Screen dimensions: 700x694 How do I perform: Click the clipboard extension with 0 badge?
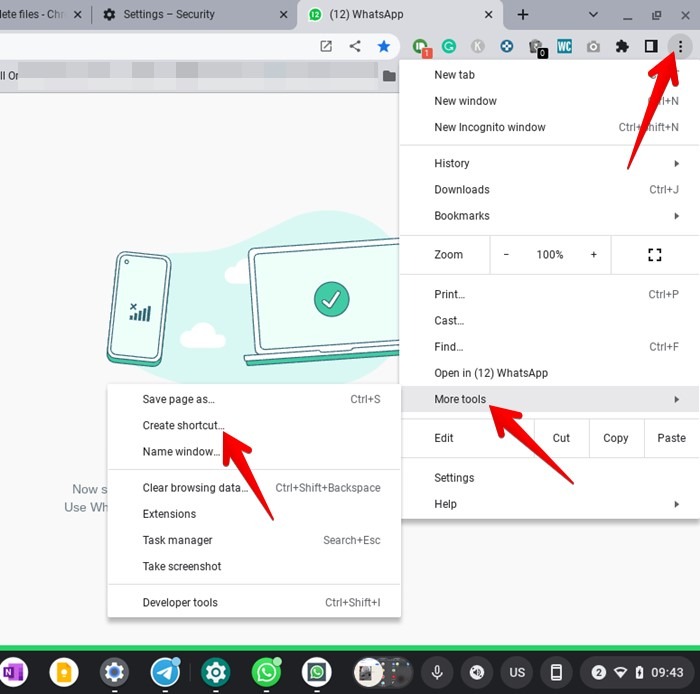click(537, 48)
